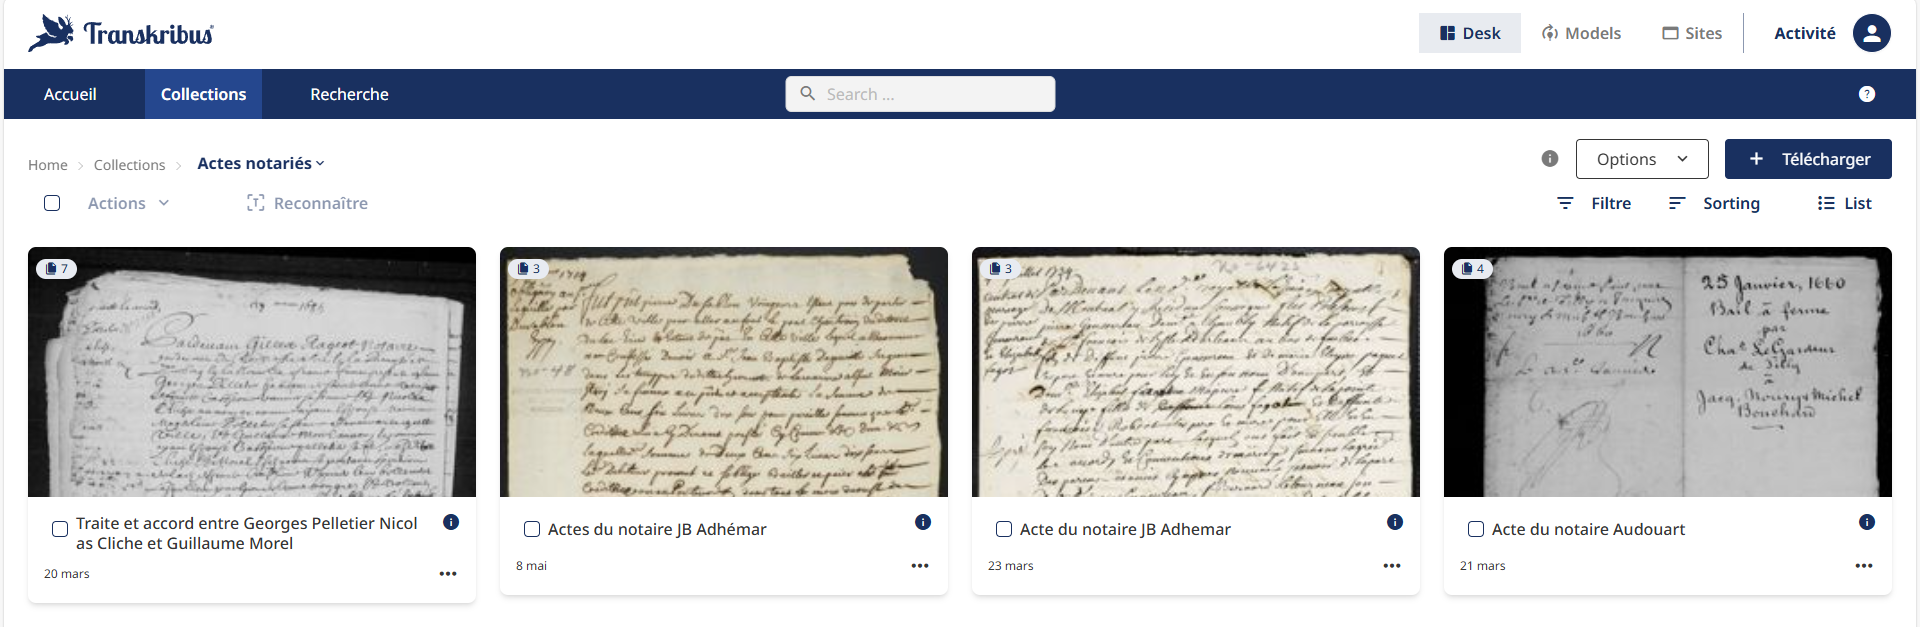Image resolution: width=1920 pixels, height=627 pixels.
Task: Go to the Accueil tab
Action: click(x=70, y=94)
